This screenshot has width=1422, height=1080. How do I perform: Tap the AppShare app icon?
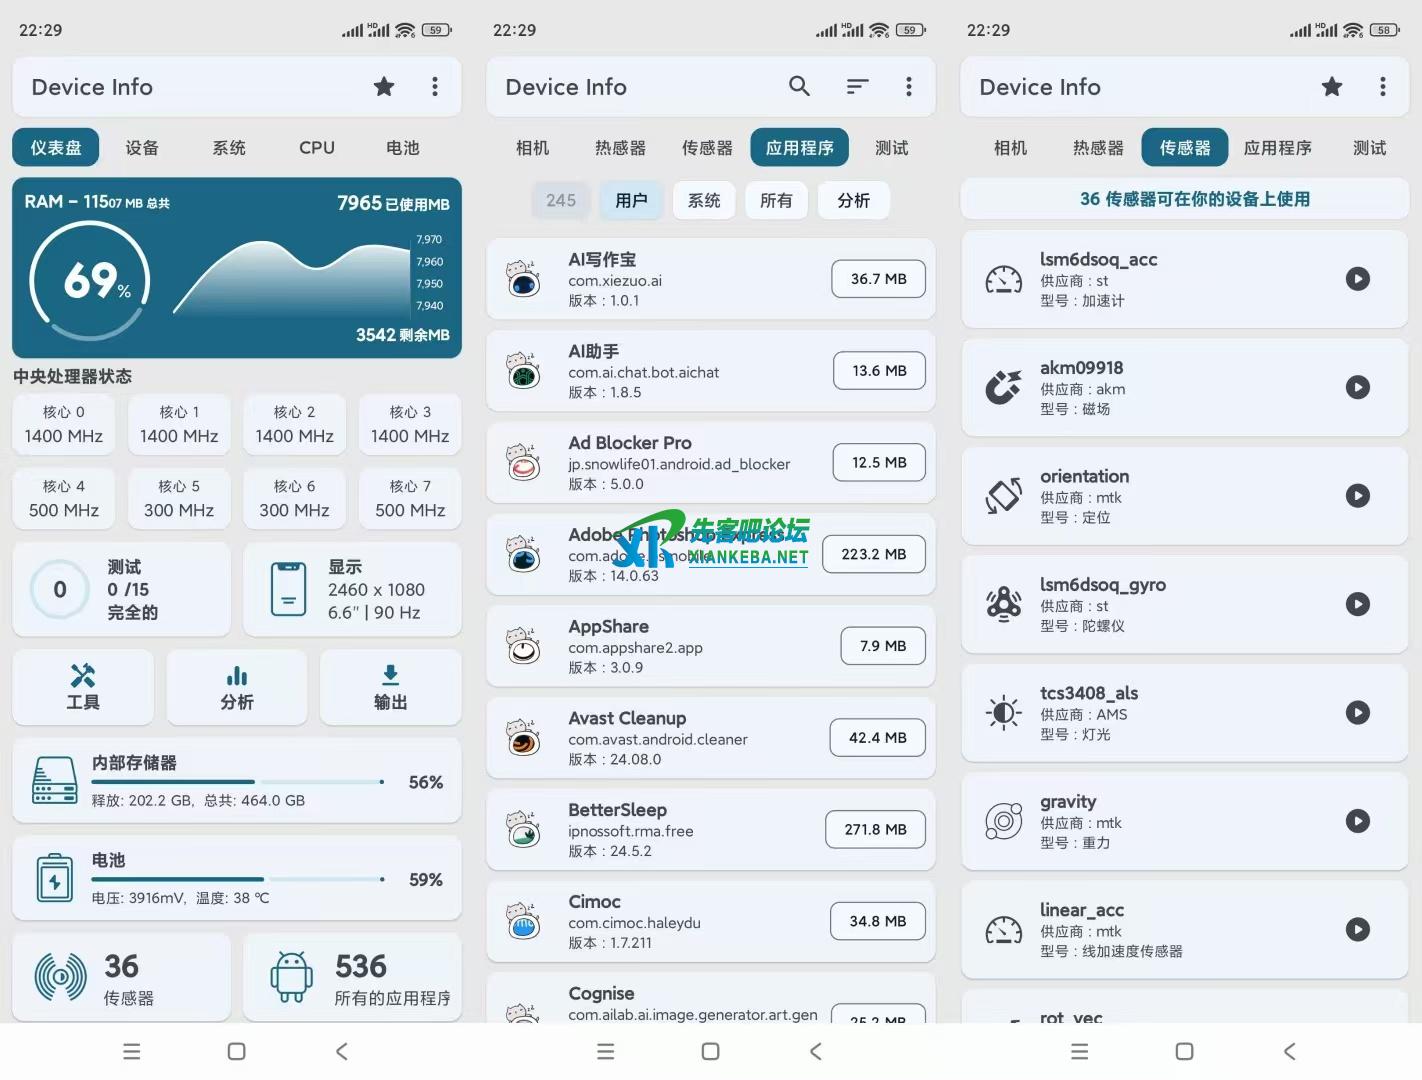coord(523,646)
